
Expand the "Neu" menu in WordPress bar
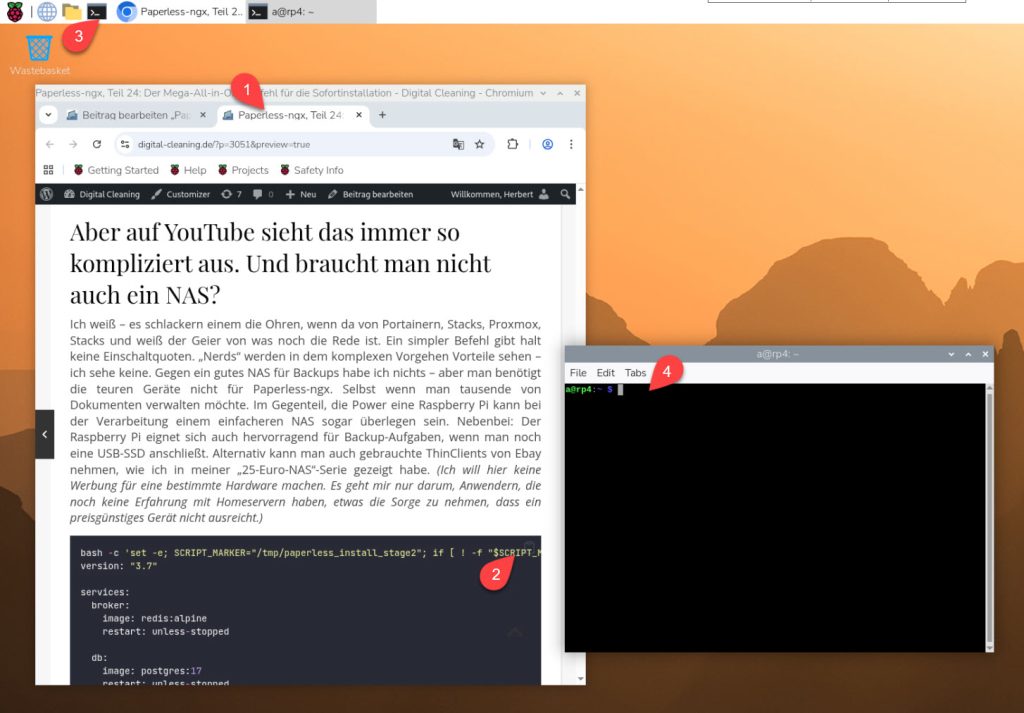point(300,194)
